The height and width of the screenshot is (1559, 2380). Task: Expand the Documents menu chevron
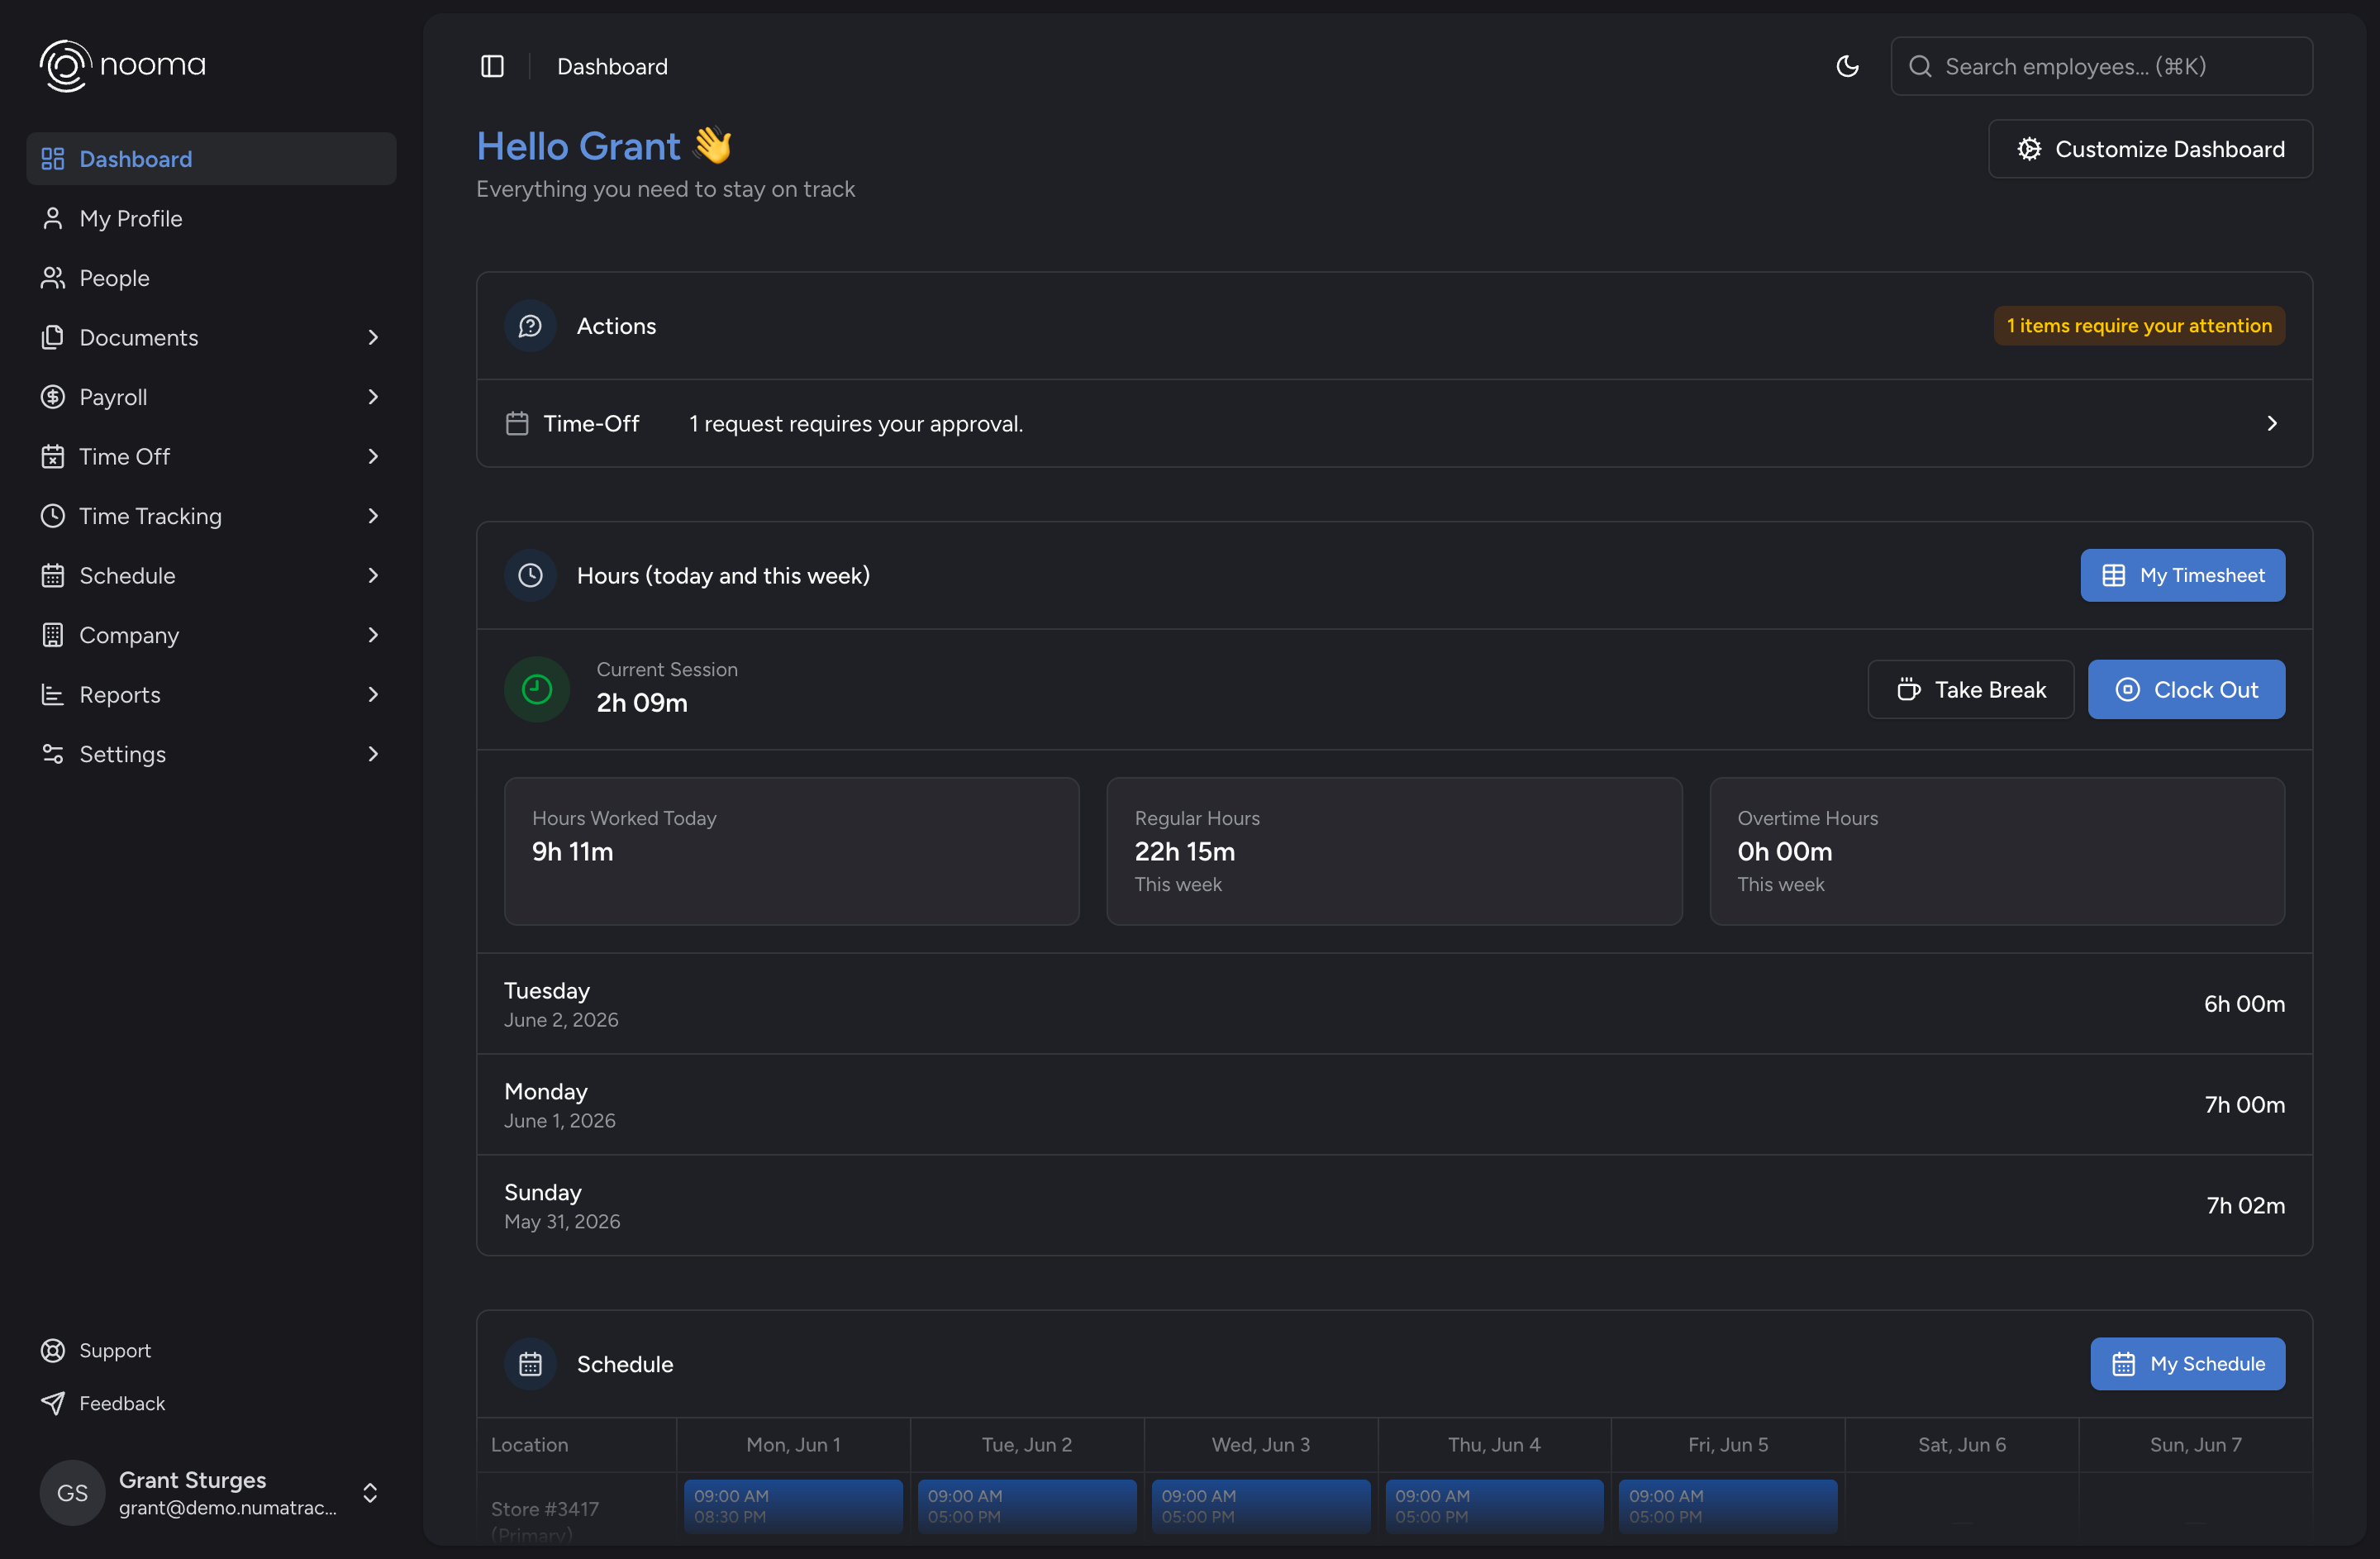373,337
